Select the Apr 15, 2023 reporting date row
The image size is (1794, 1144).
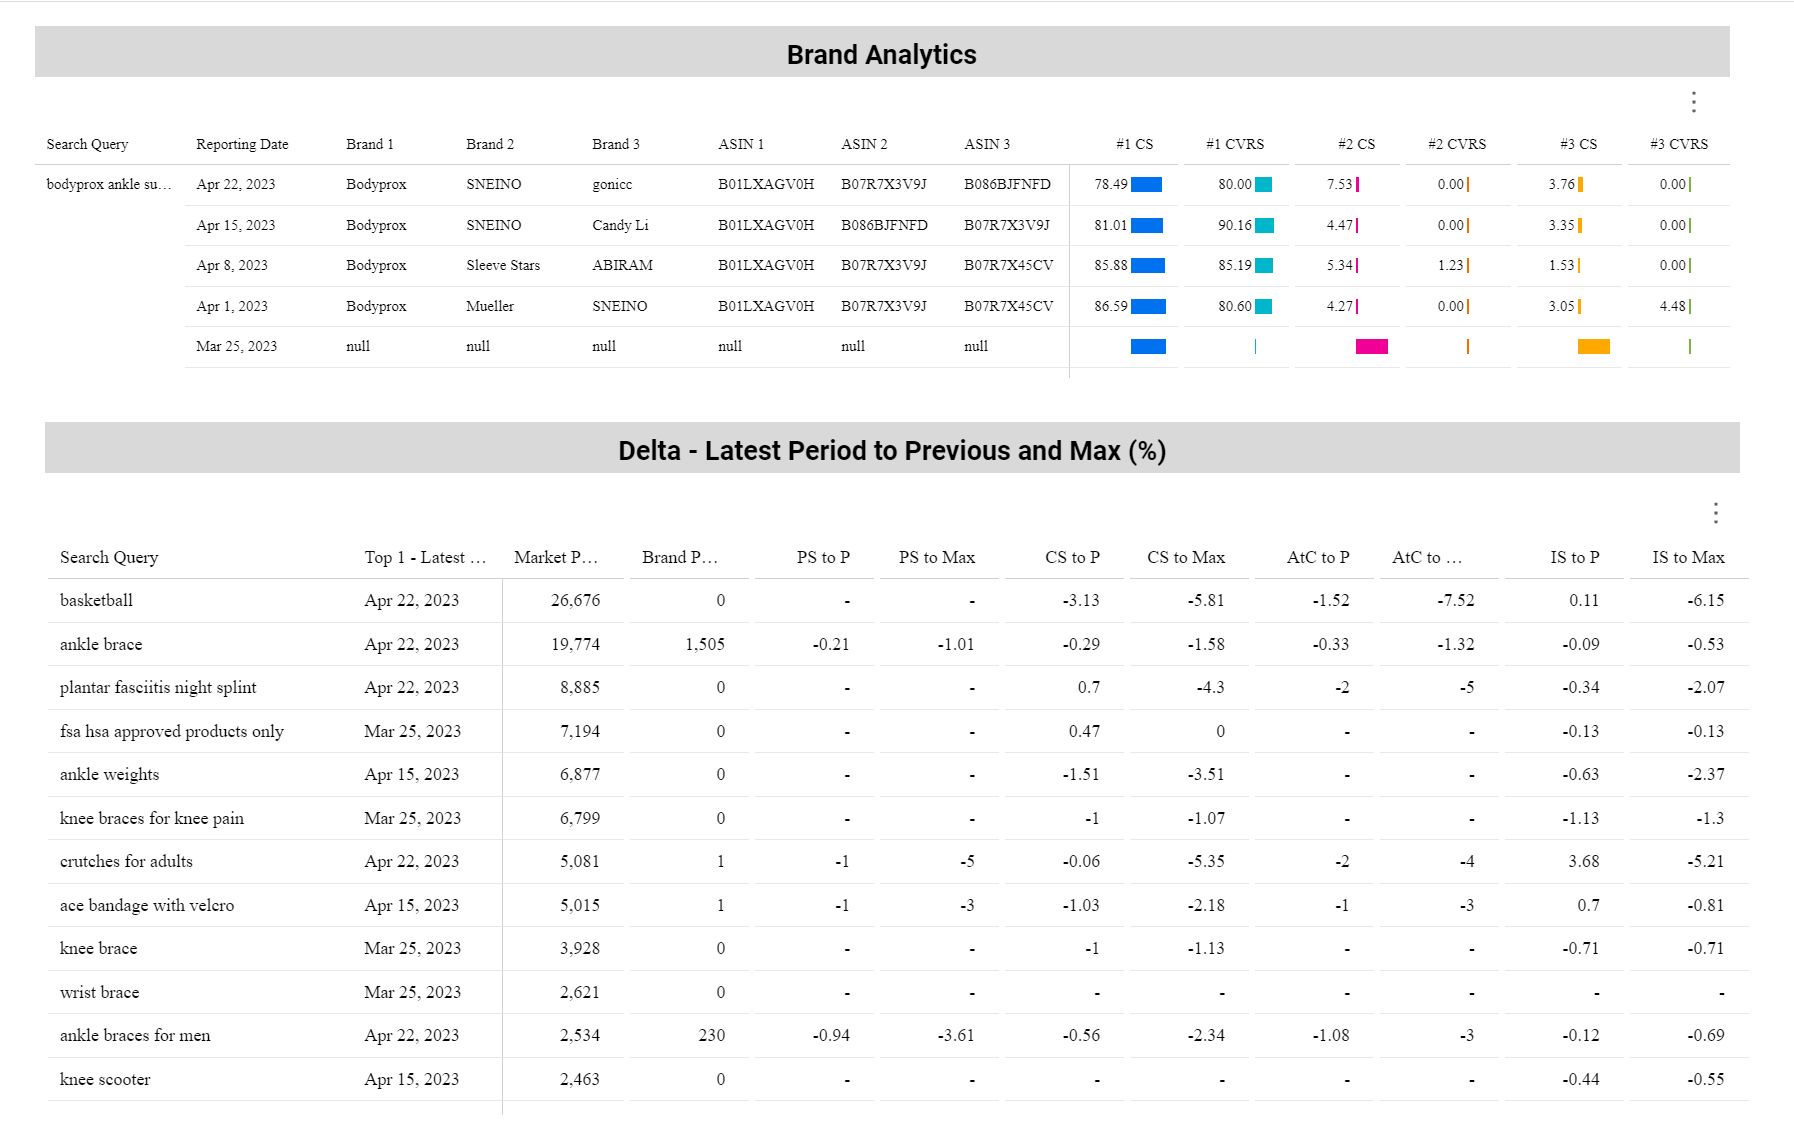[957, 225]
